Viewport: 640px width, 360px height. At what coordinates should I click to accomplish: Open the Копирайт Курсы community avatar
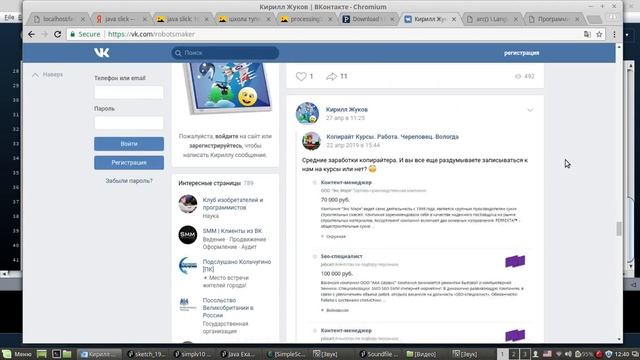tap(311, 141)
